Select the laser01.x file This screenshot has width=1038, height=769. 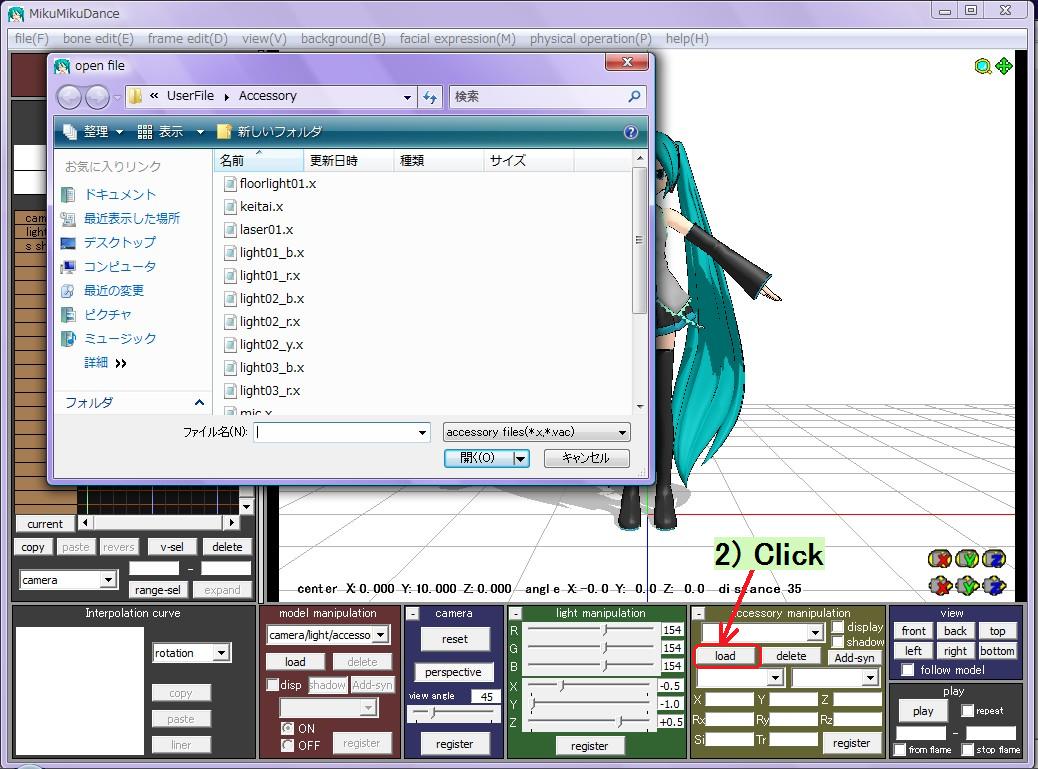pos(259,230)
